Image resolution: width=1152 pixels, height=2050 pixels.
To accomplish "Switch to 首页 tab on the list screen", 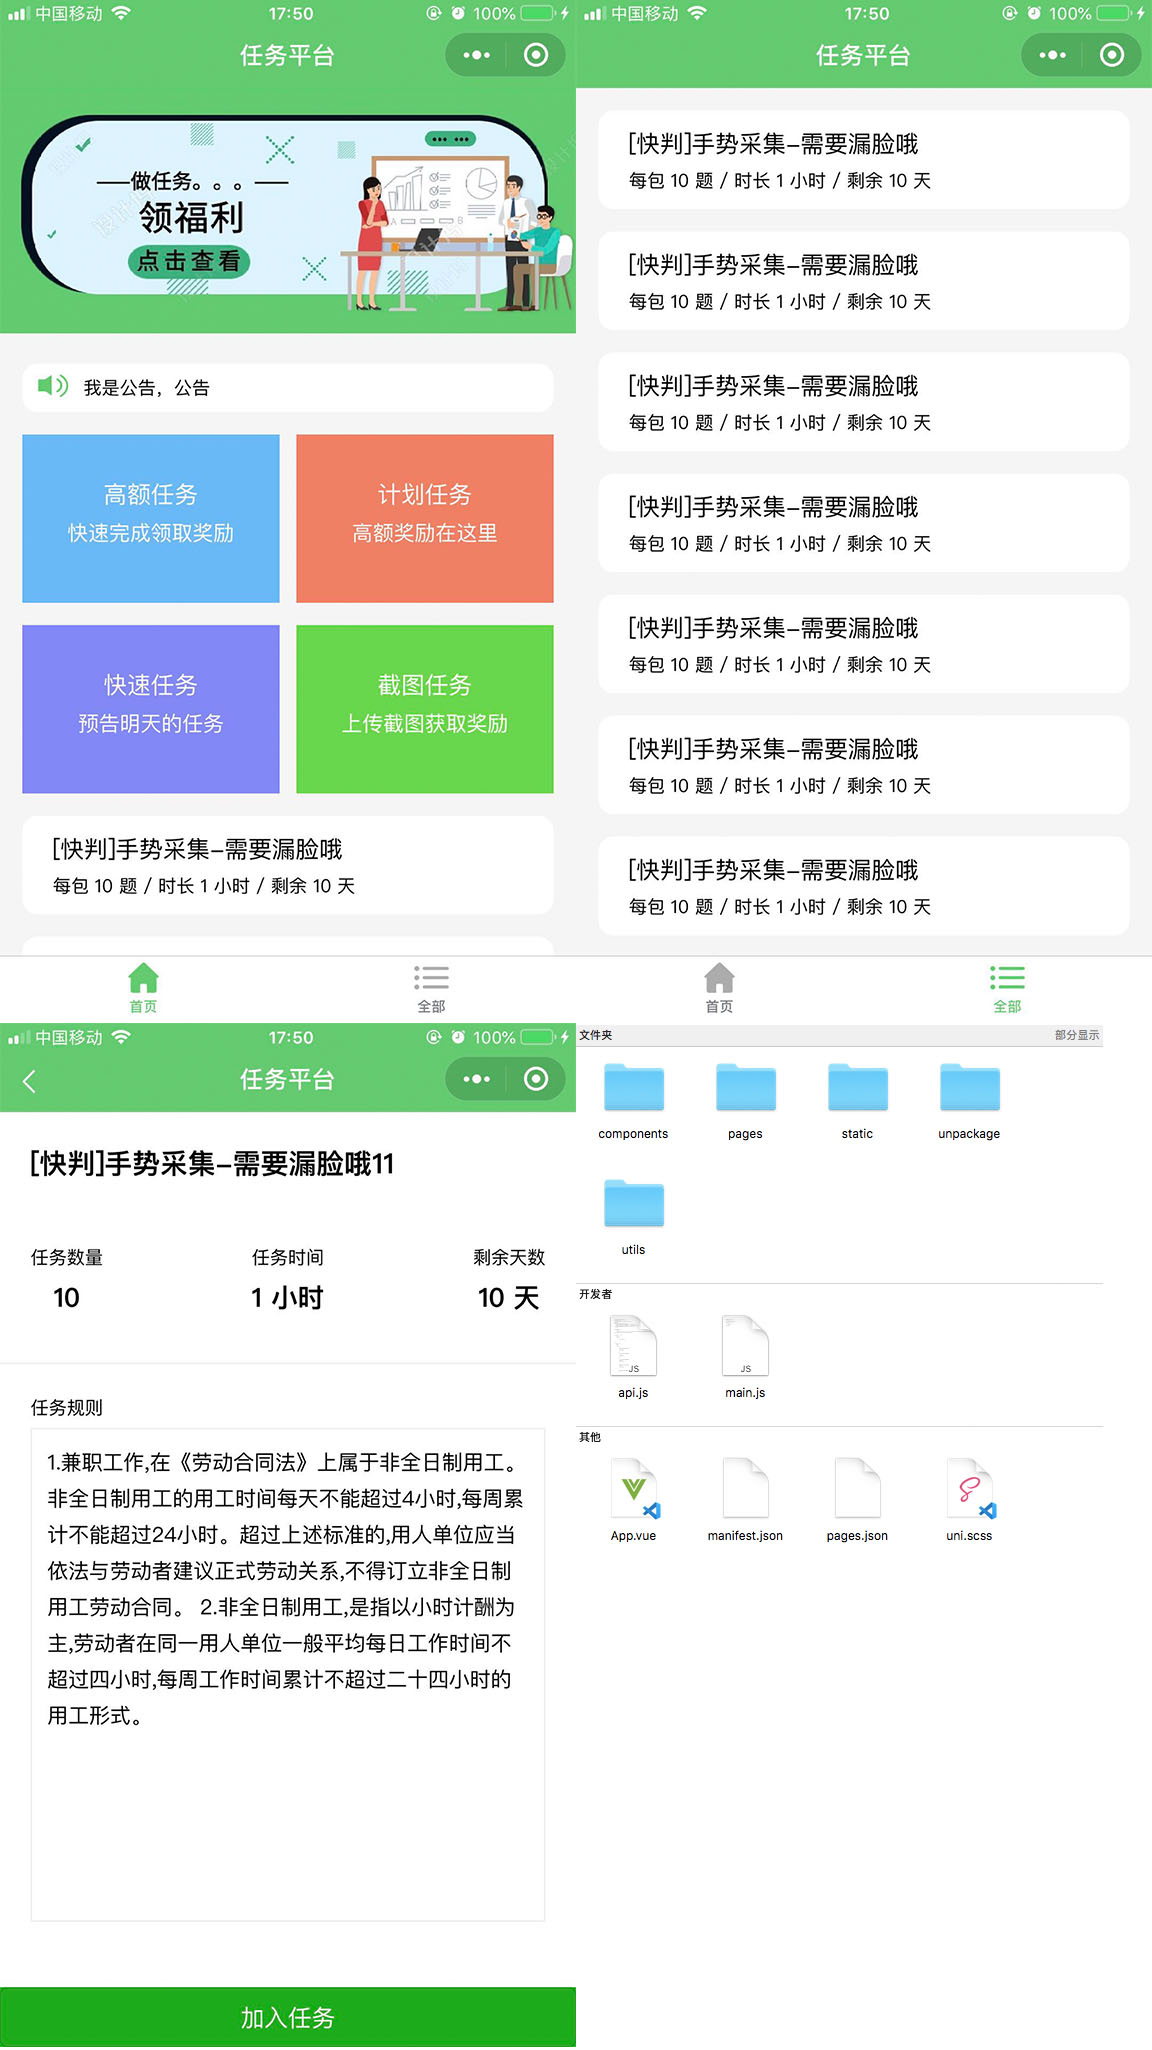I will [719, 987].
